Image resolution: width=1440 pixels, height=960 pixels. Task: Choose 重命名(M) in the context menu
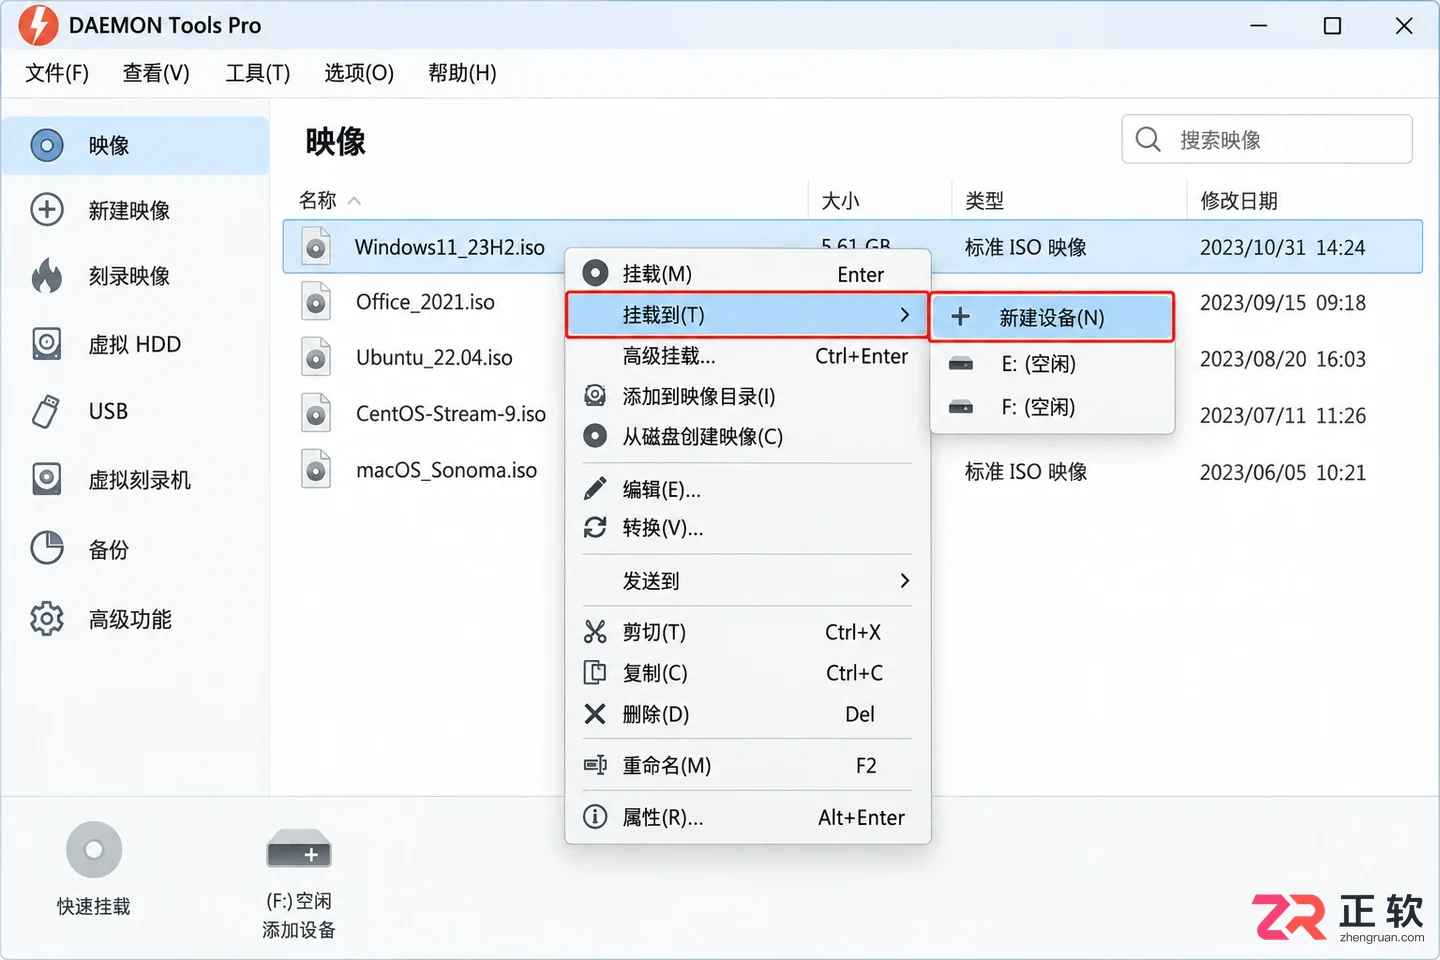pyautogui.click(x=748, y=766)
